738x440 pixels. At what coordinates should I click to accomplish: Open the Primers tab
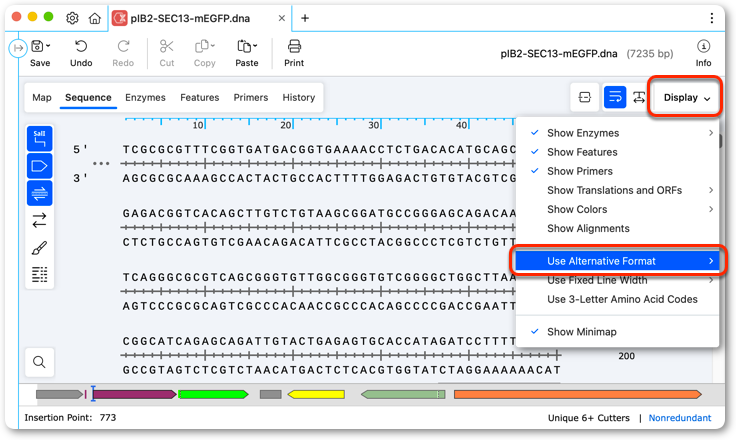(250, 97)
